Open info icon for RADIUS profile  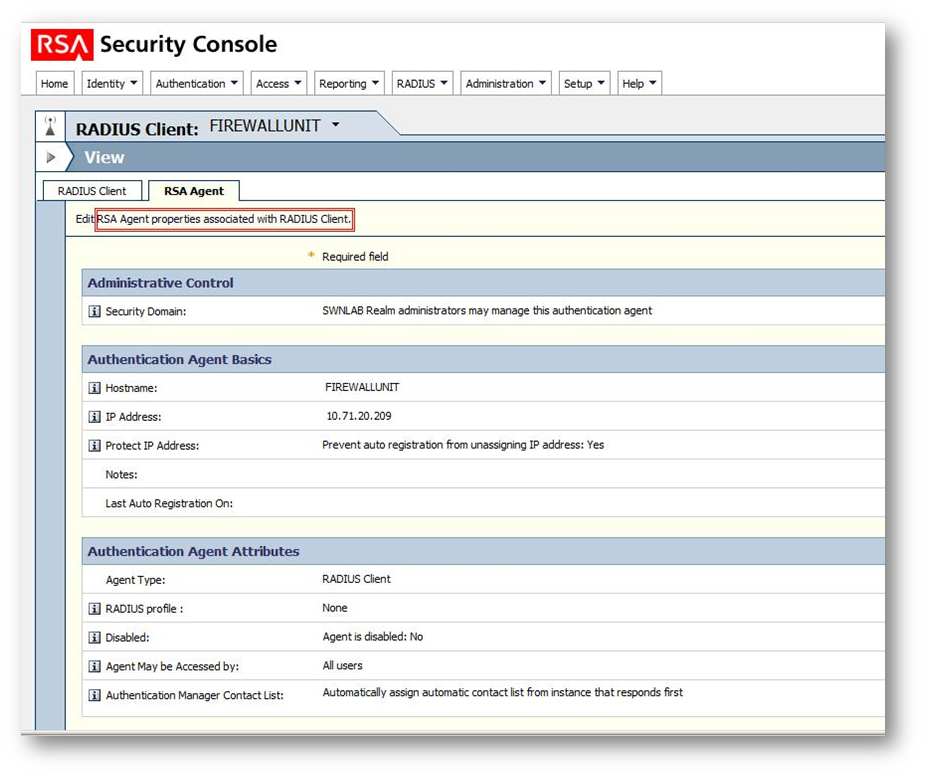94,609
